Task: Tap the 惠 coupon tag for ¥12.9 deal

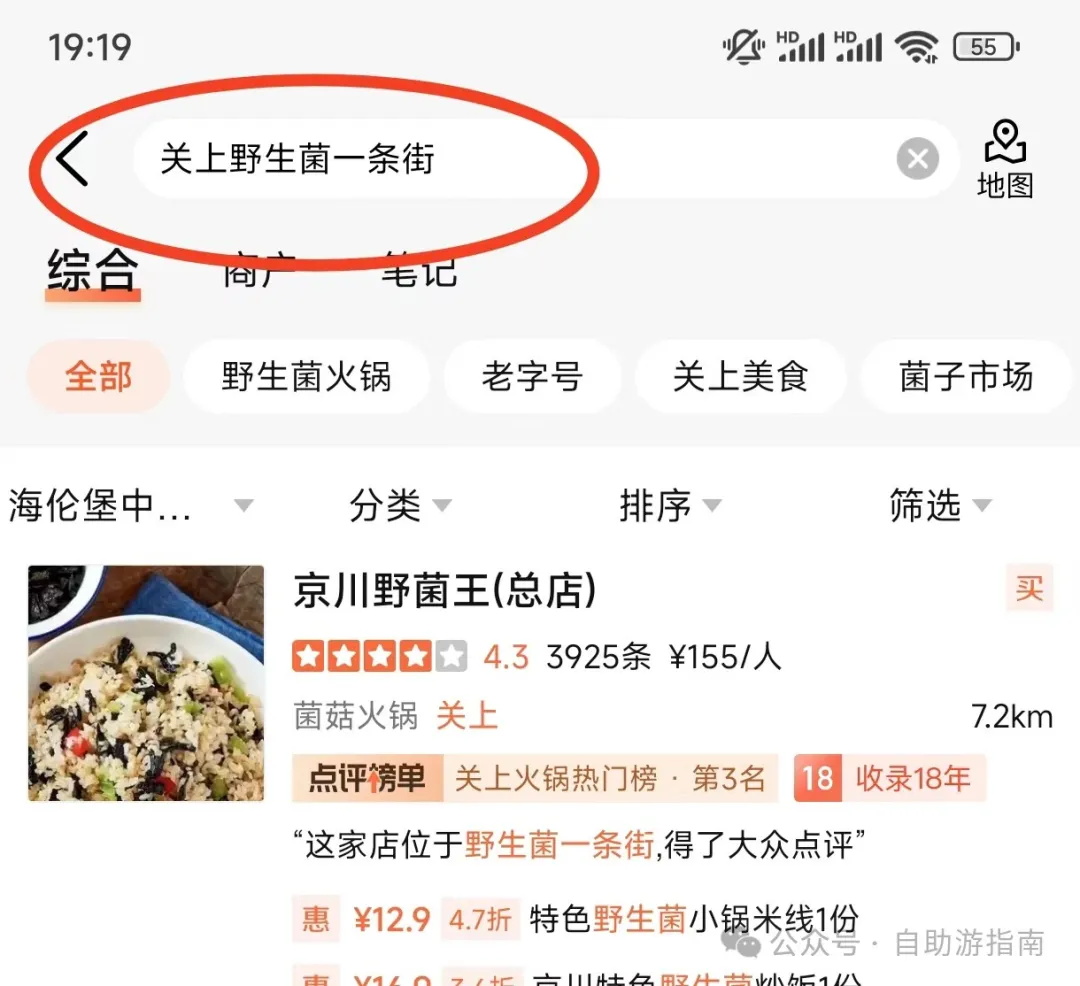Action: [315, 919]
